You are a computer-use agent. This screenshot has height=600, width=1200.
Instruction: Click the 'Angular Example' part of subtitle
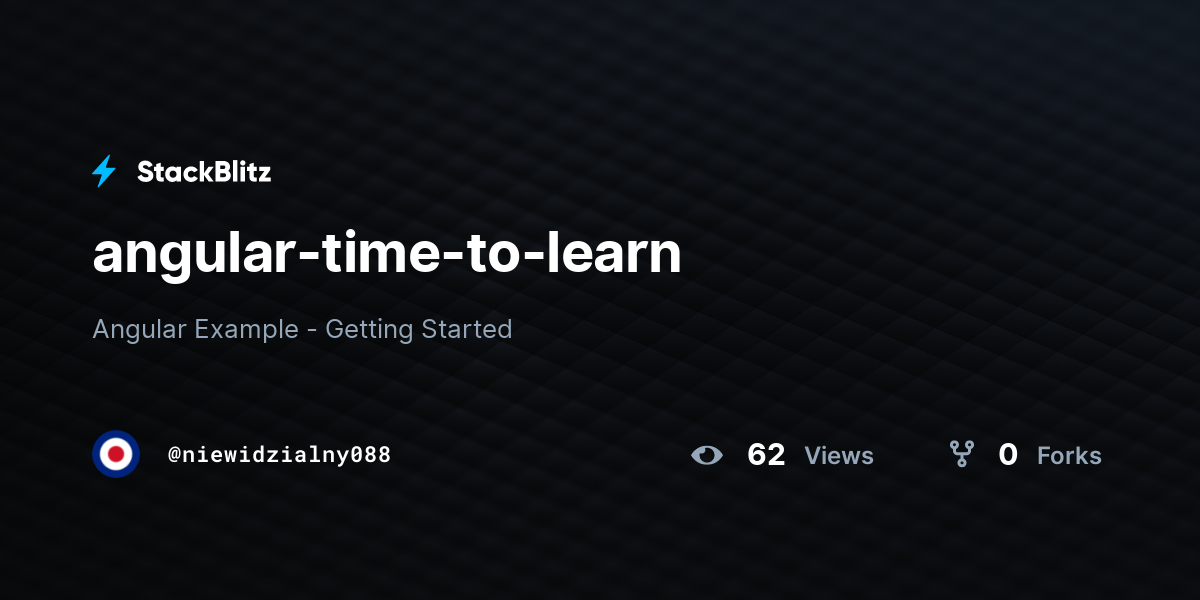coord(195,329)
